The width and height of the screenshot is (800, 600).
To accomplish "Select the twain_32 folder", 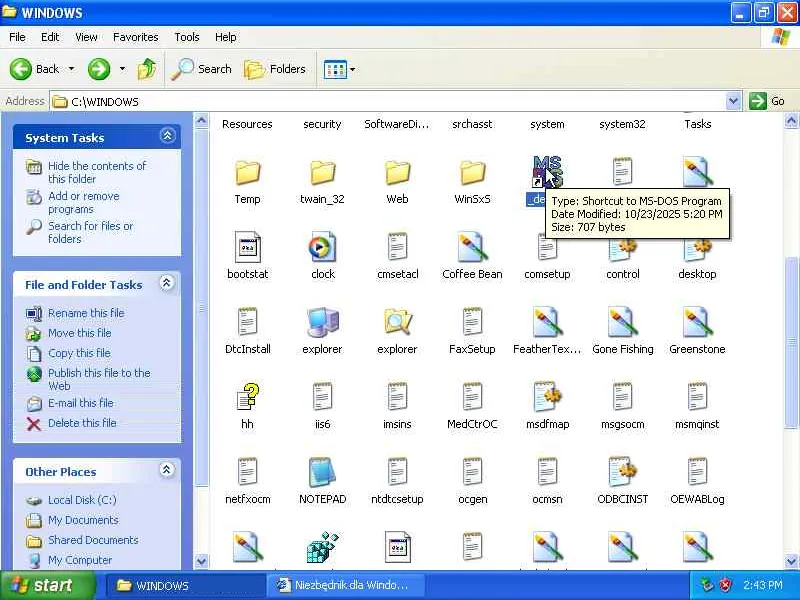I will [322, 173].
